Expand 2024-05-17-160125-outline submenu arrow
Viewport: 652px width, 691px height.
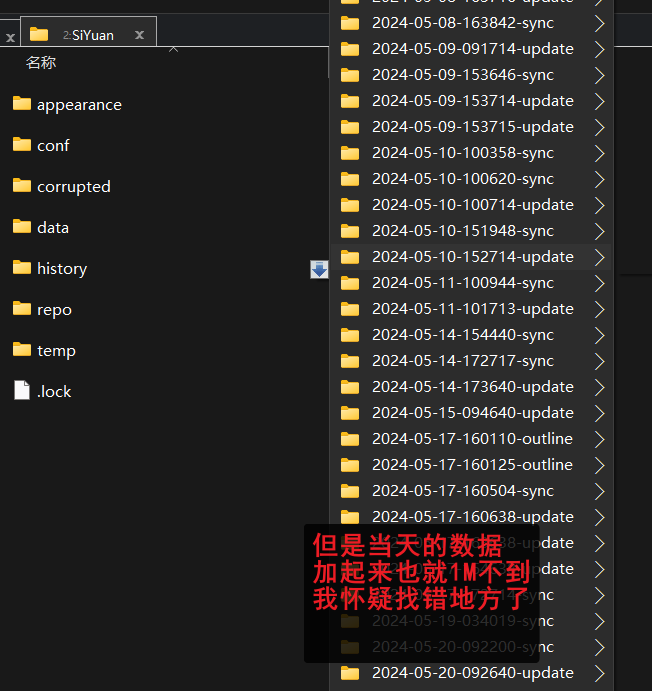pos(599,465)
